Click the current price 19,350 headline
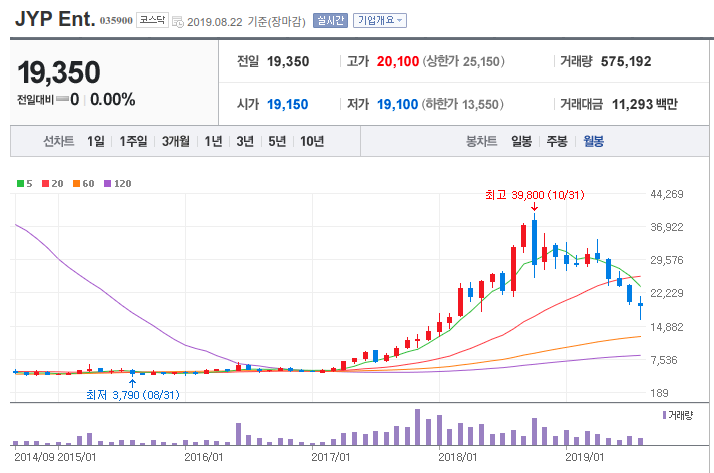This screenshot has height=473, width=714. 59,72
